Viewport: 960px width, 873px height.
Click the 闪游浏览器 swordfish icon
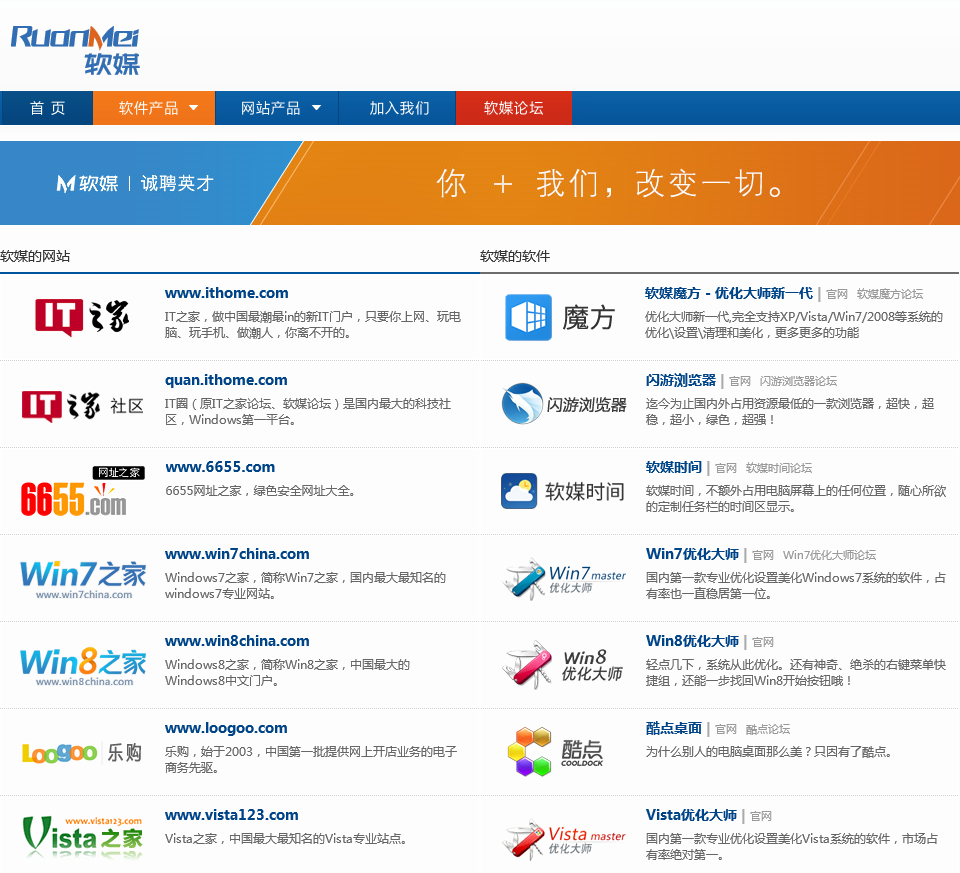[x=522, y=403]
